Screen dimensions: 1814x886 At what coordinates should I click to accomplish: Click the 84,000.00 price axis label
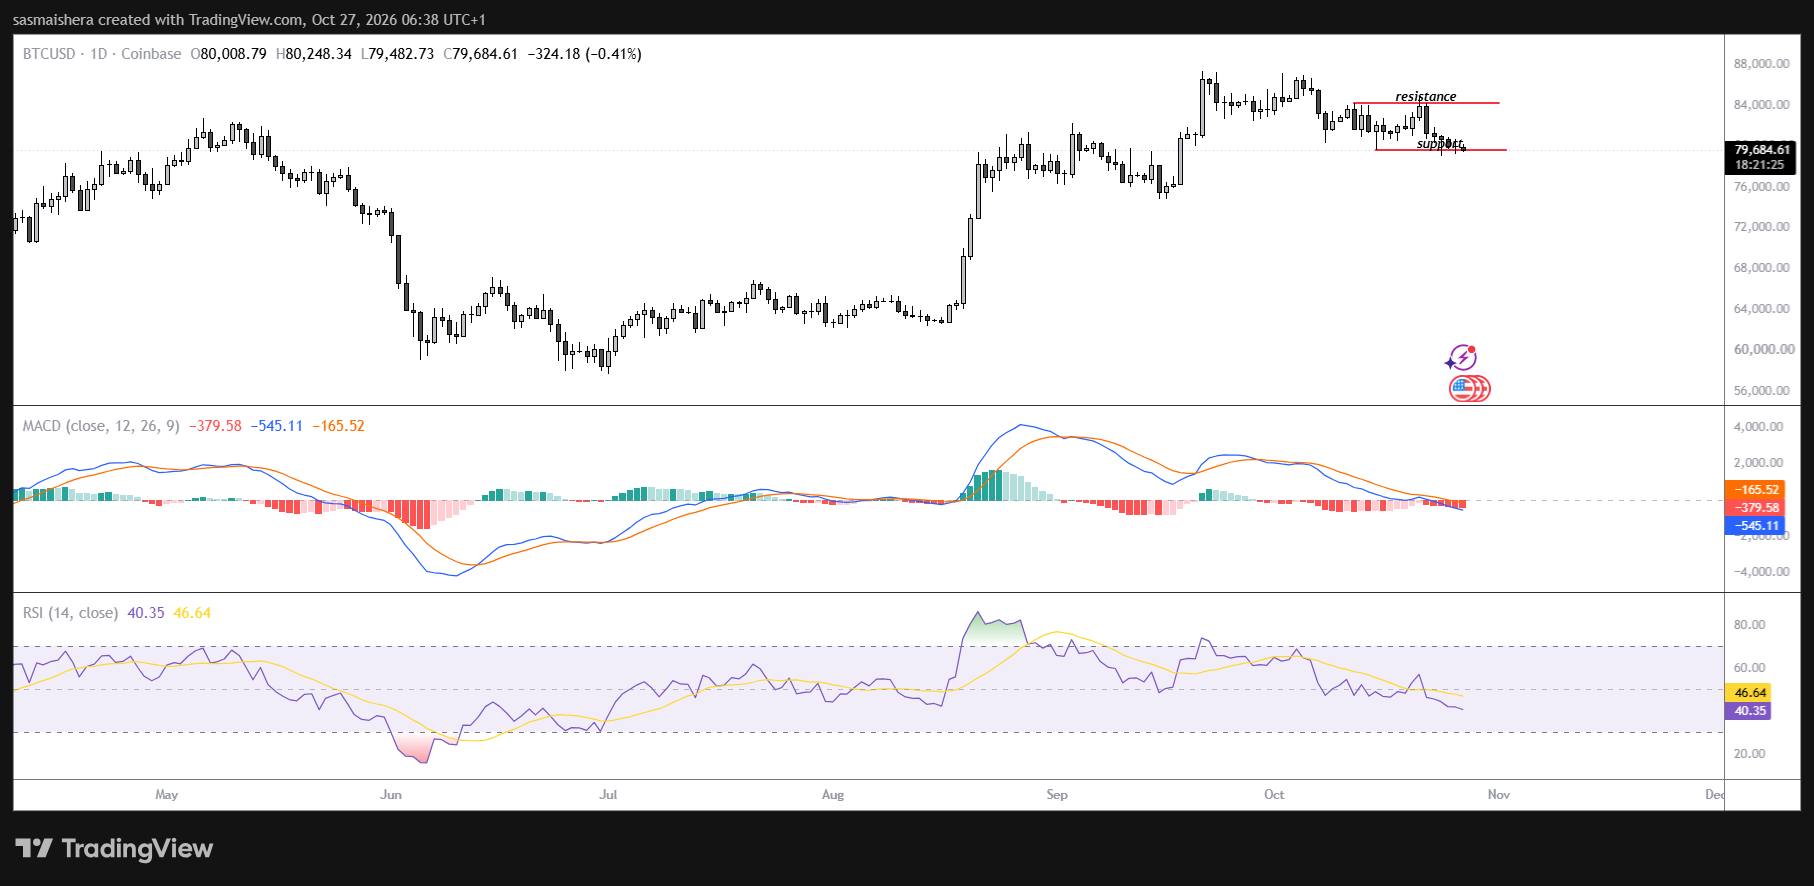pos(1762,105)
